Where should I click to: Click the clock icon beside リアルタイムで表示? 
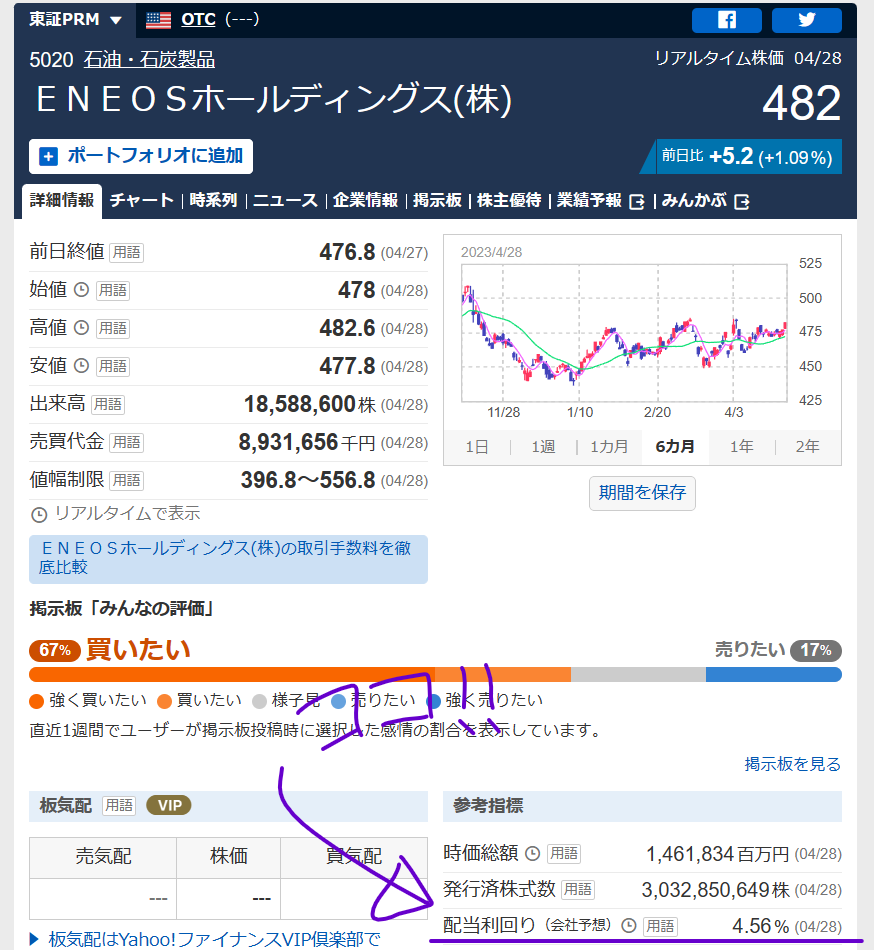(39, 515)
